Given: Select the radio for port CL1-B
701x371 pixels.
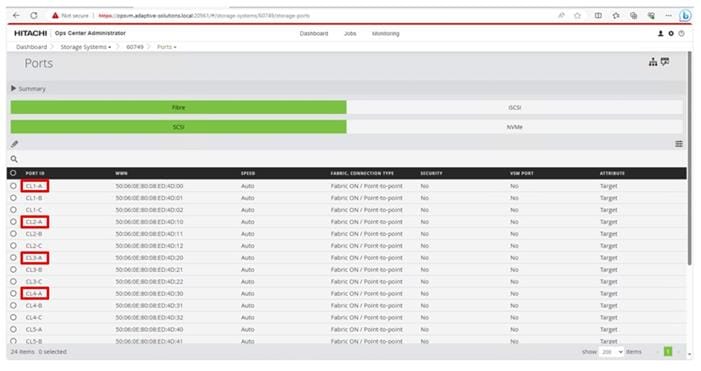Looking at the screenshot, I should pos(13,198).
